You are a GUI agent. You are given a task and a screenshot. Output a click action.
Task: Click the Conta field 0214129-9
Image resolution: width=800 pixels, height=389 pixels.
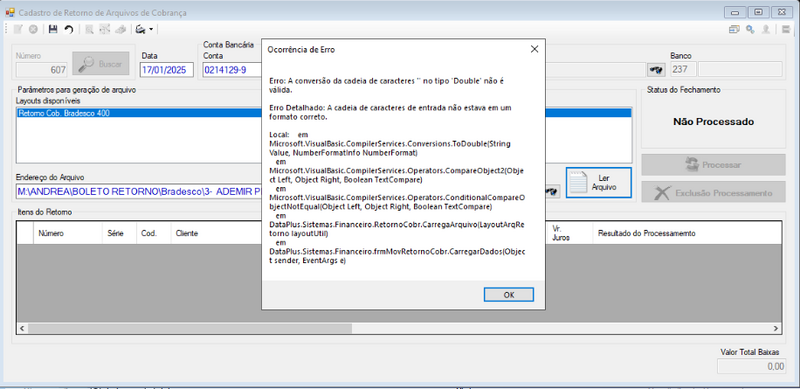click(x=232, y=69)
